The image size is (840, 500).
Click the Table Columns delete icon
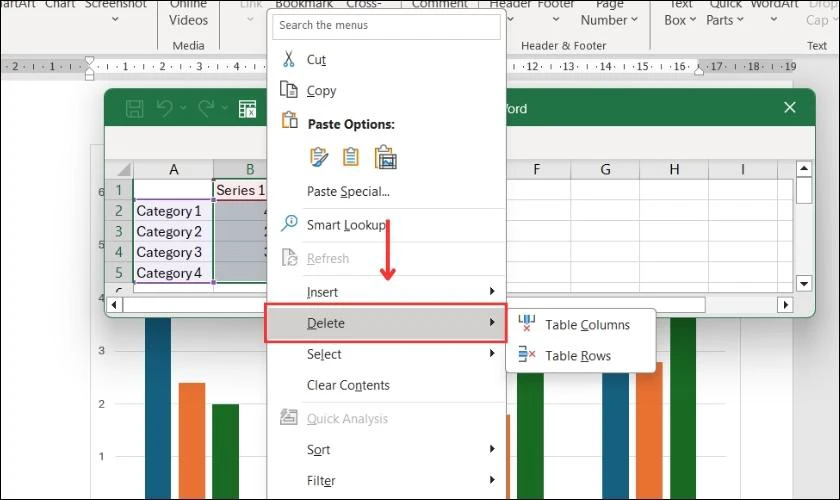527,324
